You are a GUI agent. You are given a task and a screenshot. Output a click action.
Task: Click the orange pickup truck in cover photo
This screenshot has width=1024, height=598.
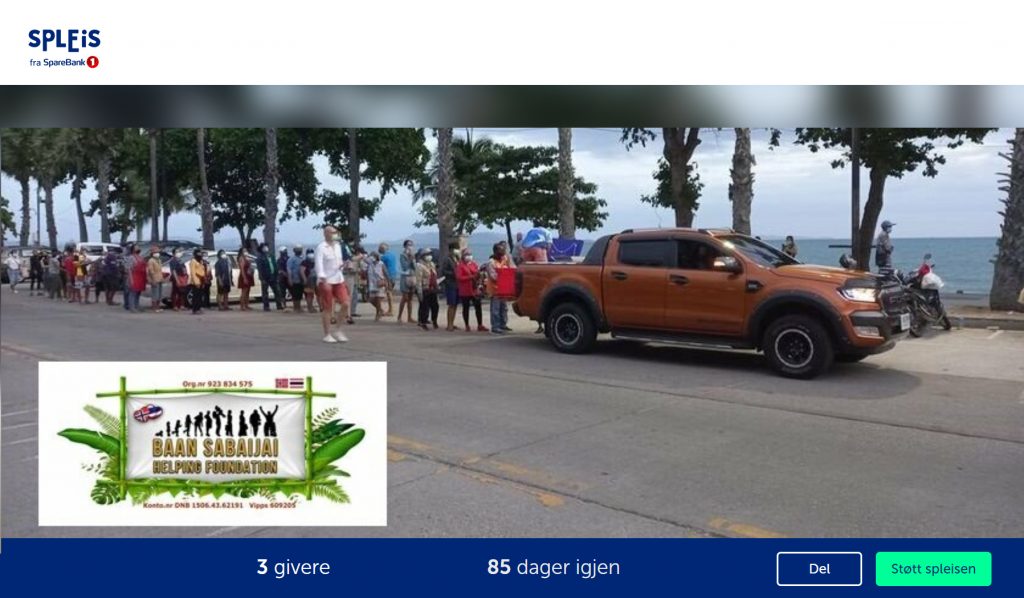click(711, 298)
